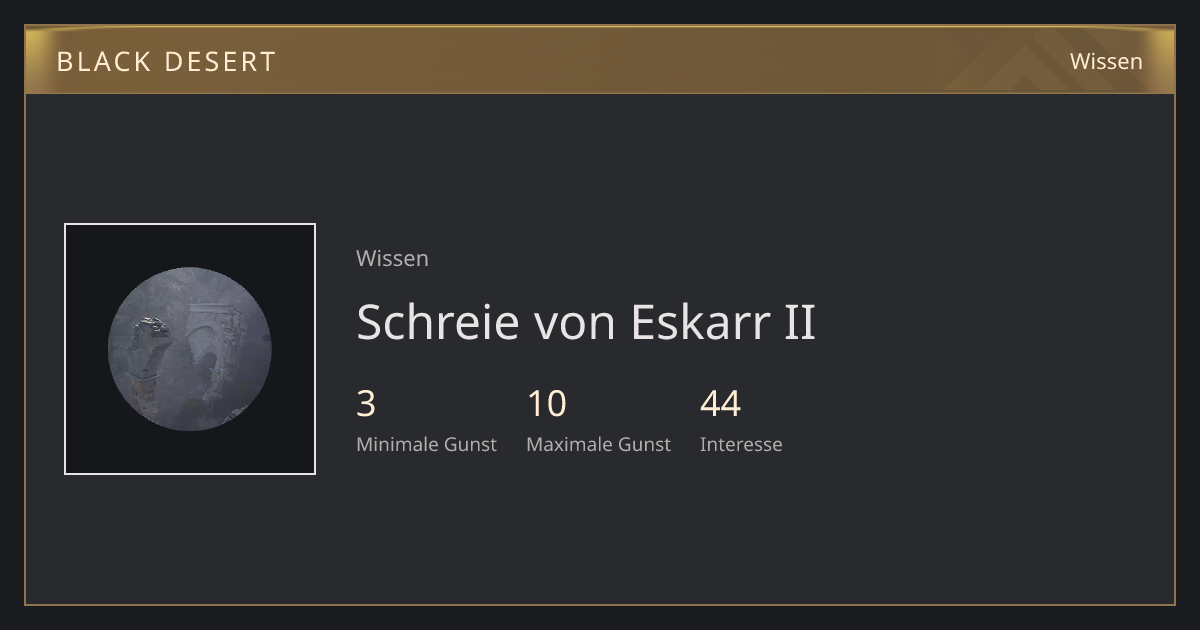Viewport: 1200px width, 630px height.
Task: Click the maximum favor value 10
Action: pos(546,404)
